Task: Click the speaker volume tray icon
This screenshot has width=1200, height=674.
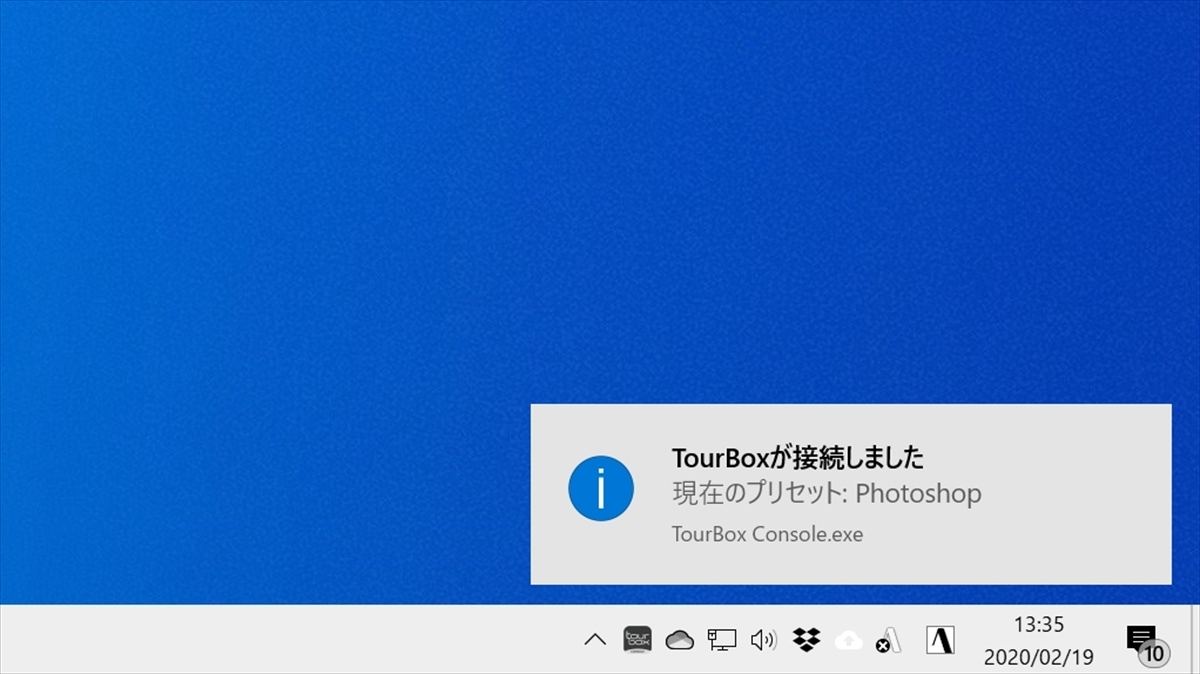Action: tap(764, 640)
